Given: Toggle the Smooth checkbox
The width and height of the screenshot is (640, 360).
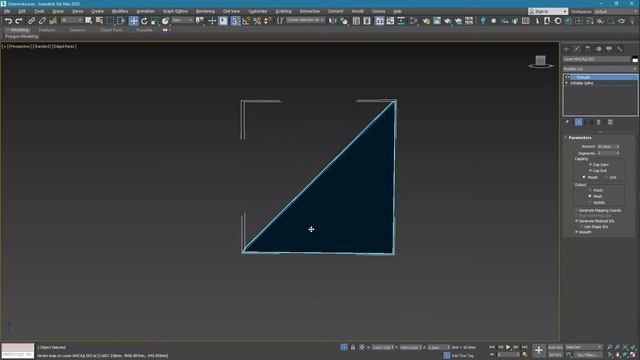Looking at the screenshot, I should (577, 232).
